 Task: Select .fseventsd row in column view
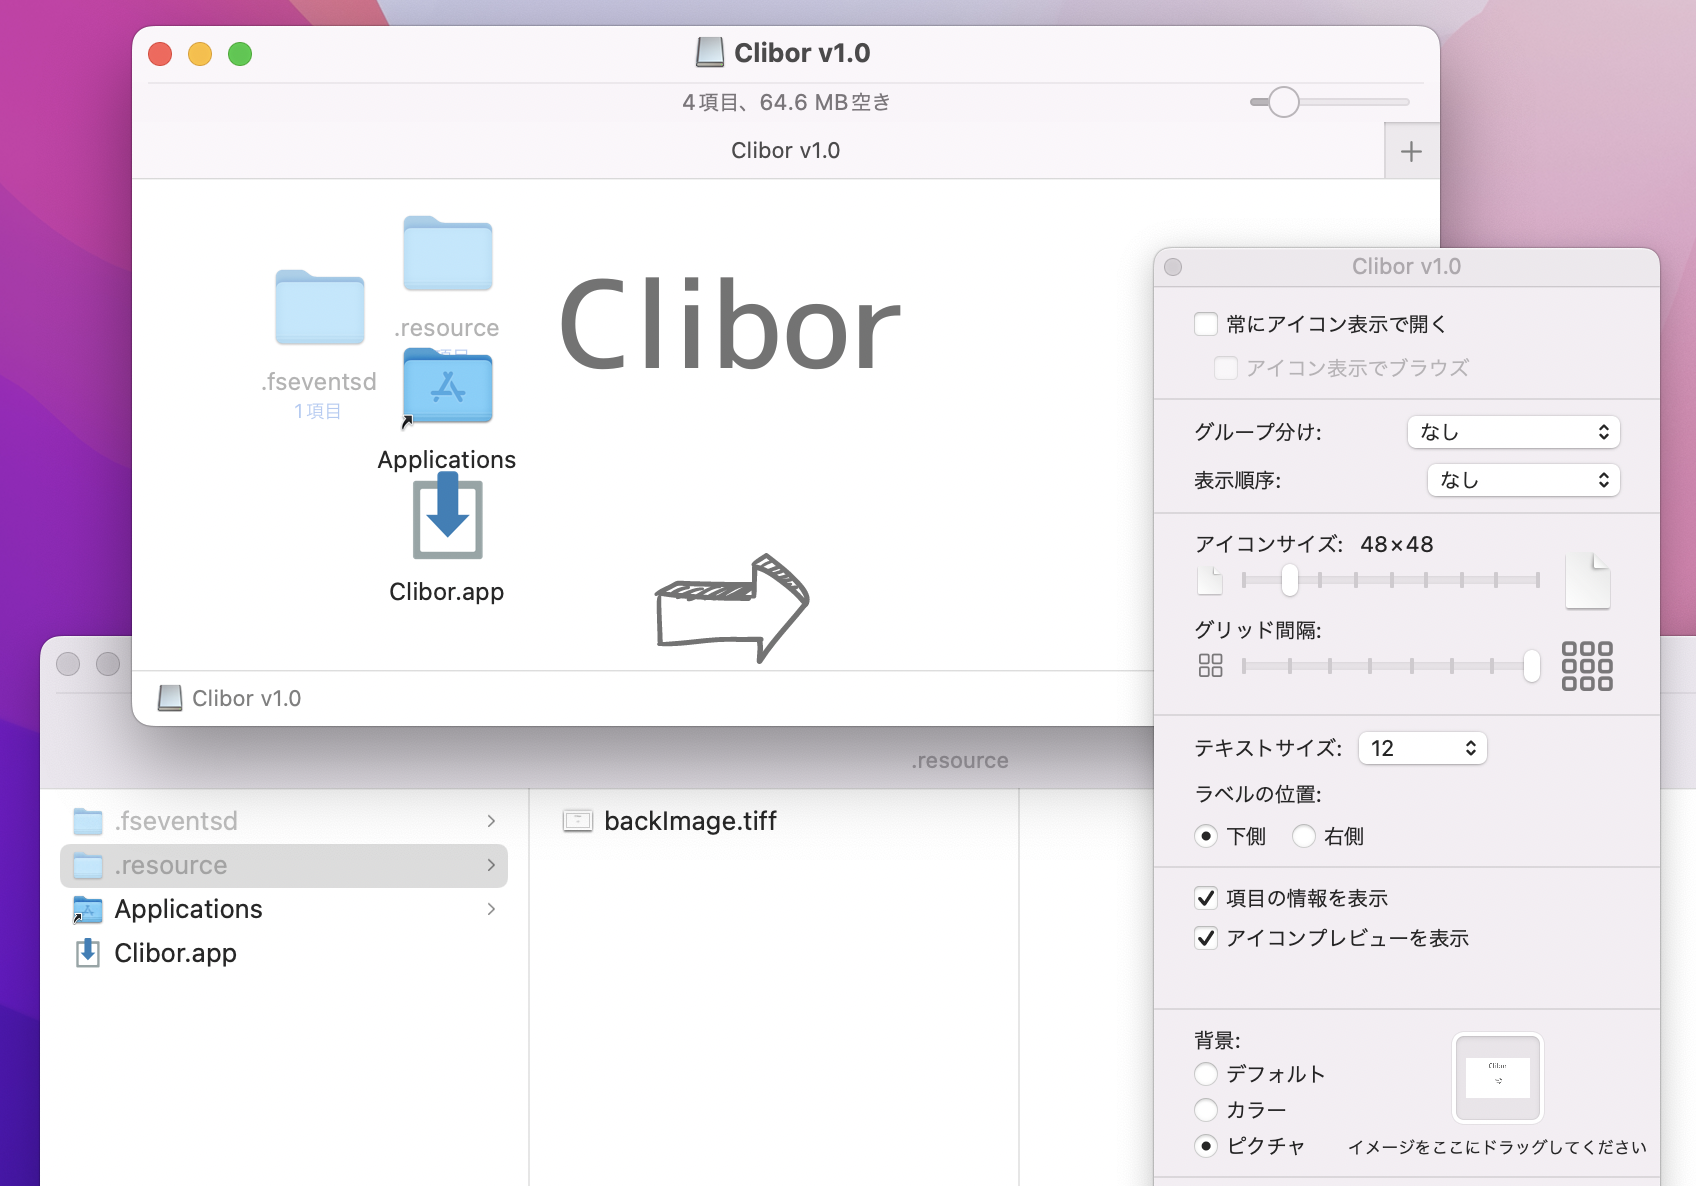tap(284, 821)
